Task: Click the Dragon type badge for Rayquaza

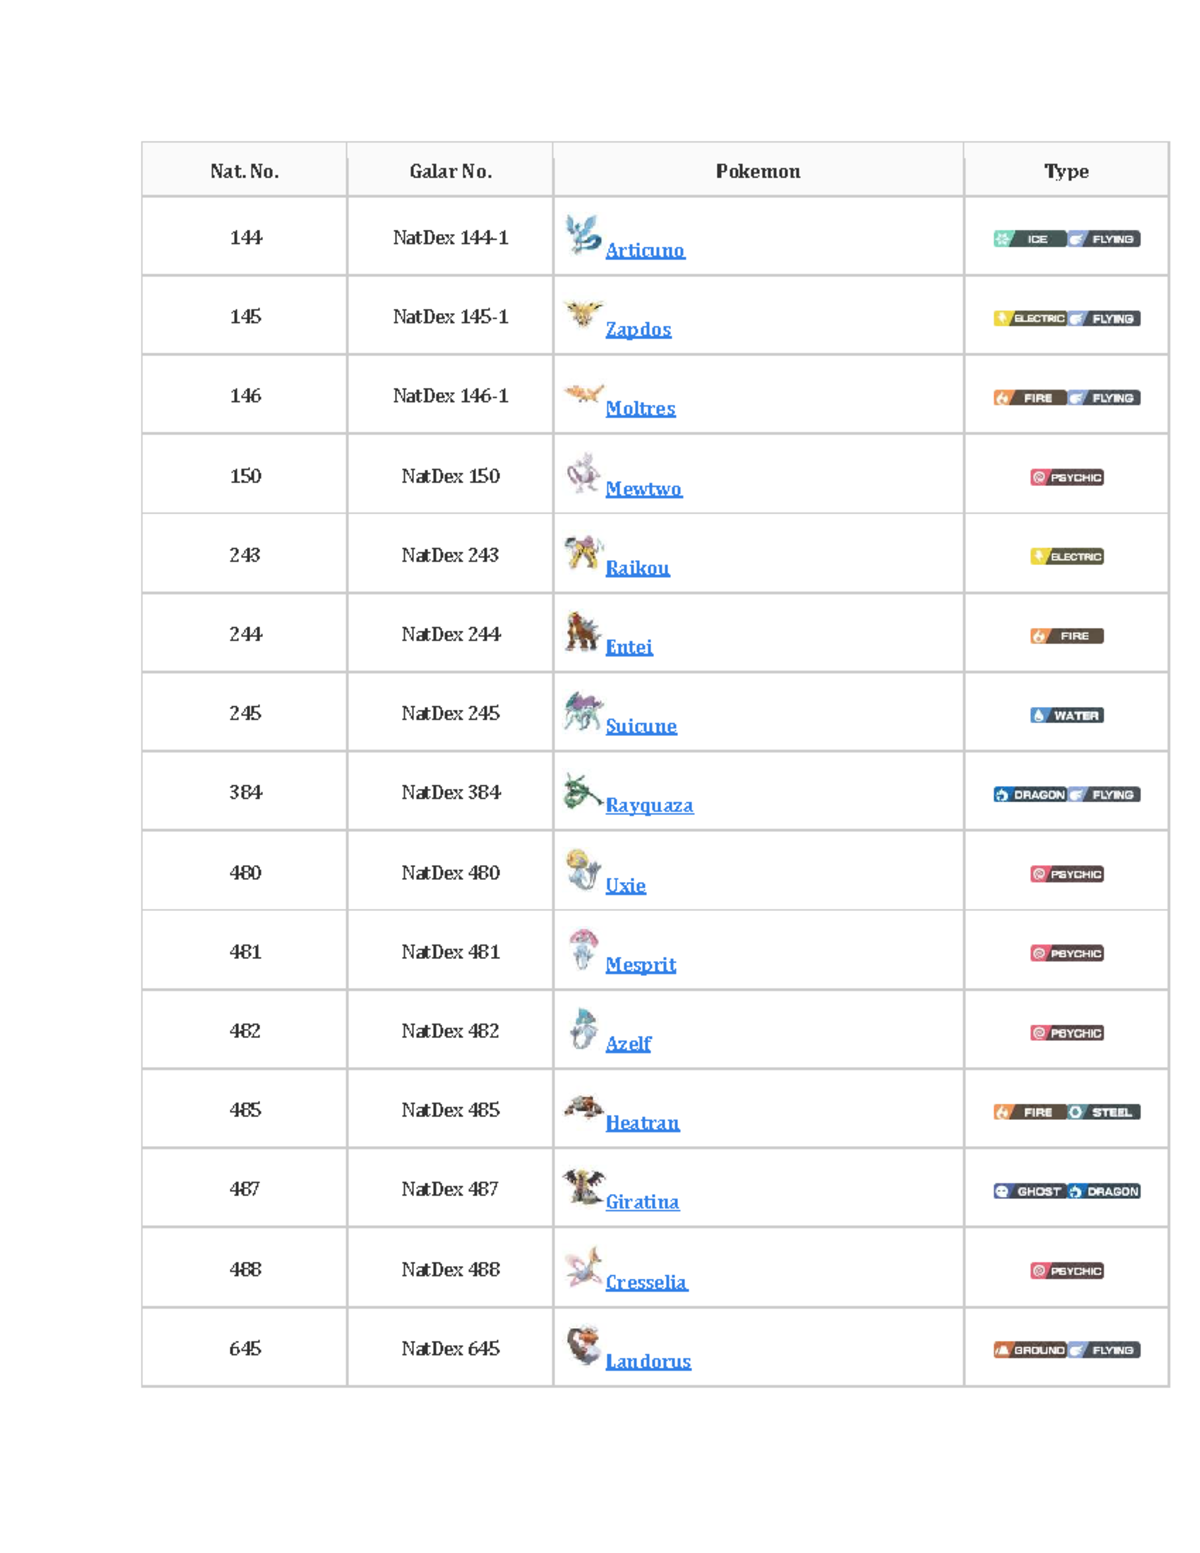Action: tap(1029, 794)
